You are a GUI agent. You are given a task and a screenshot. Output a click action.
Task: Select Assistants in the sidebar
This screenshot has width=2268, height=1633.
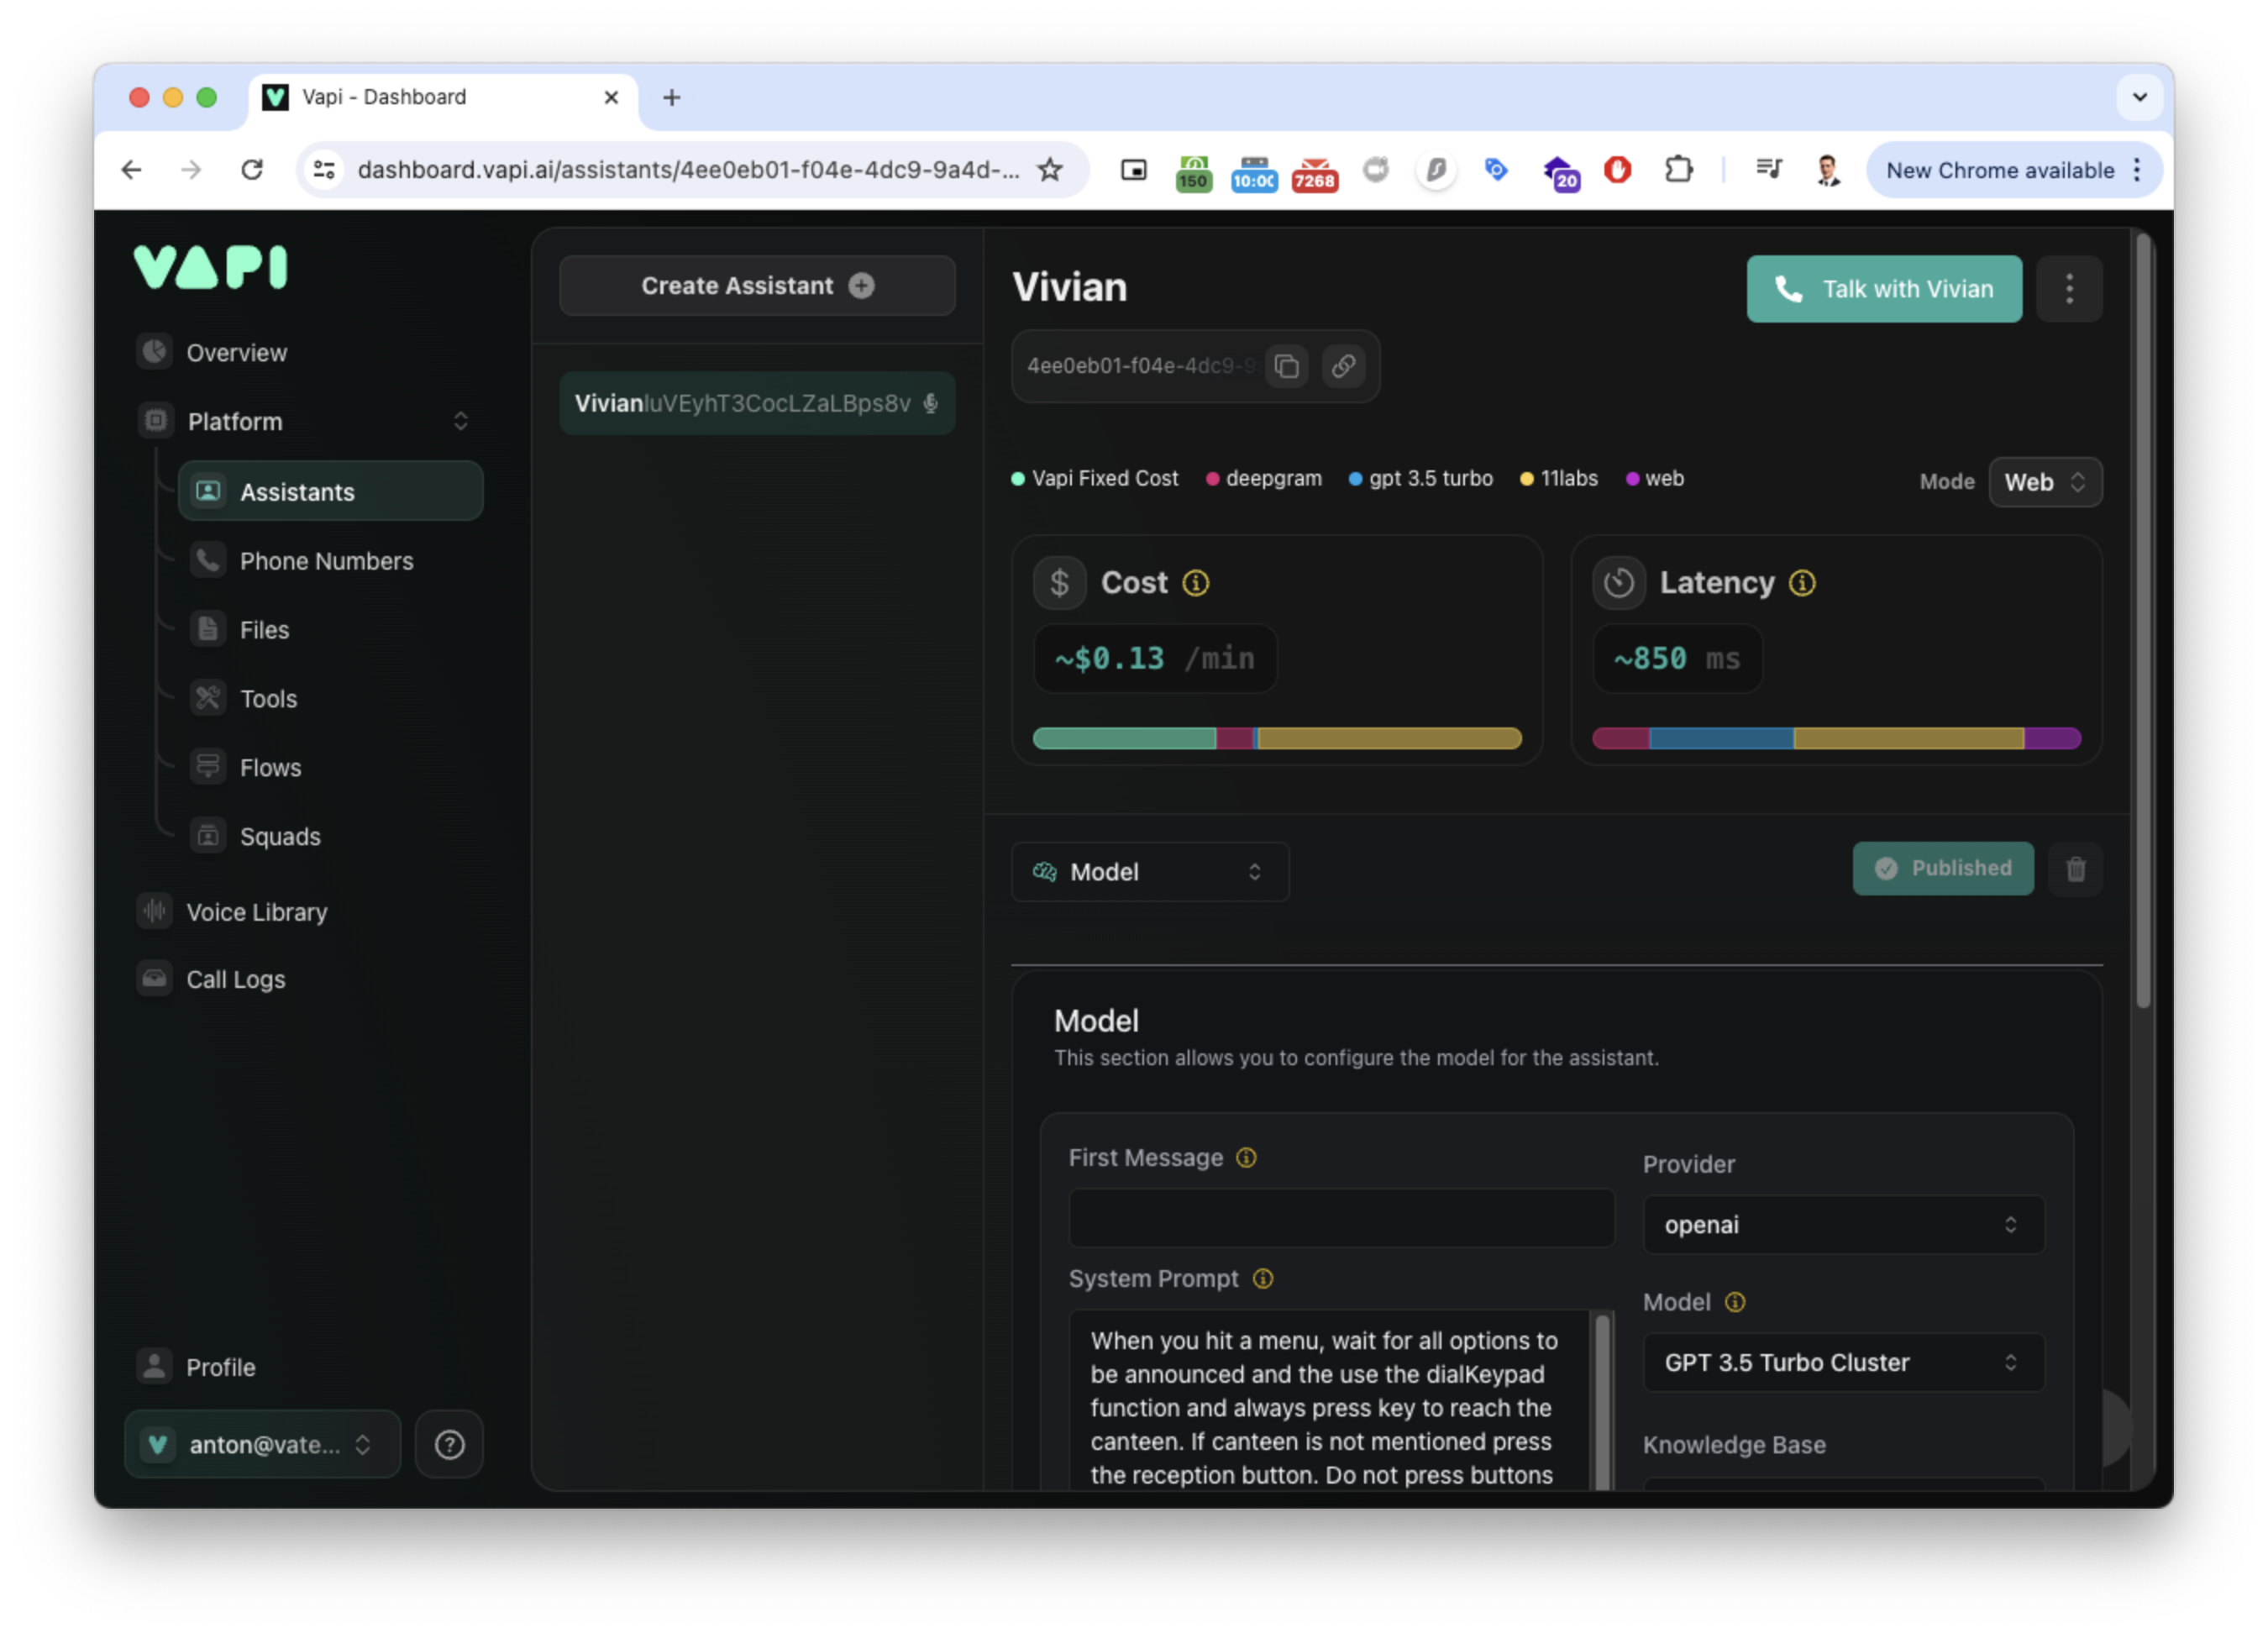pyautogui.click(x=330, y=491)
